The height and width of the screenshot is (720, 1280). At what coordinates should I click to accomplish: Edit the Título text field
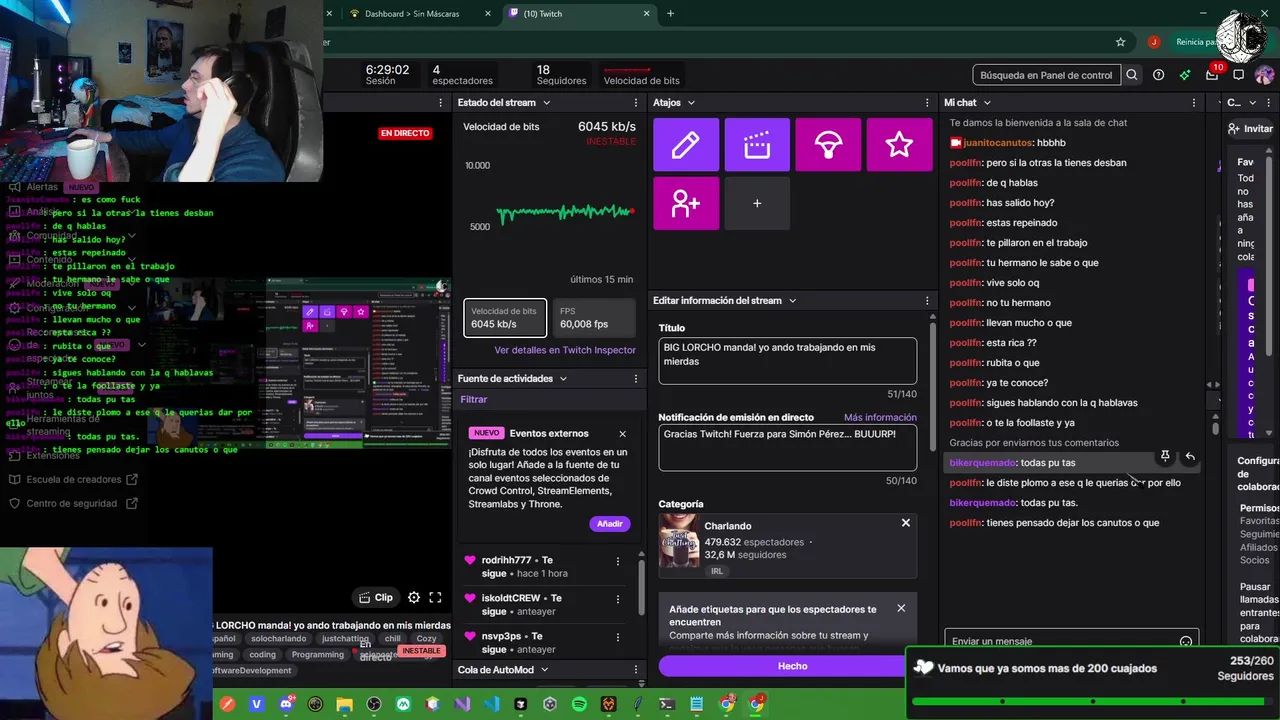[788, 361]
